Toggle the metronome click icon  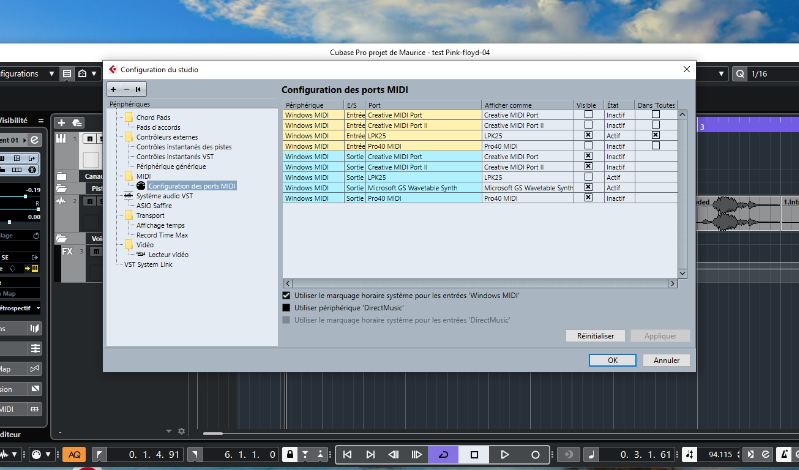783,454
